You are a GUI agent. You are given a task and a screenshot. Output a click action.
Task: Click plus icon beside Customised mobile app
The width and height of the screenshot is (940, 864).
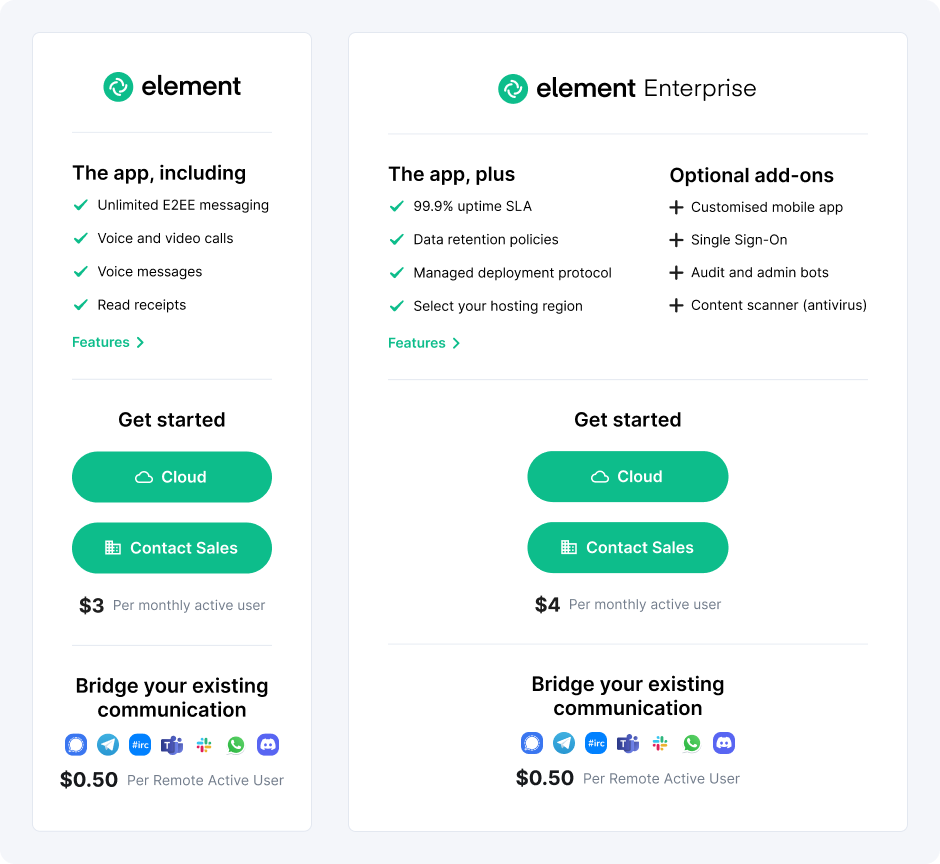click(676, 207)
